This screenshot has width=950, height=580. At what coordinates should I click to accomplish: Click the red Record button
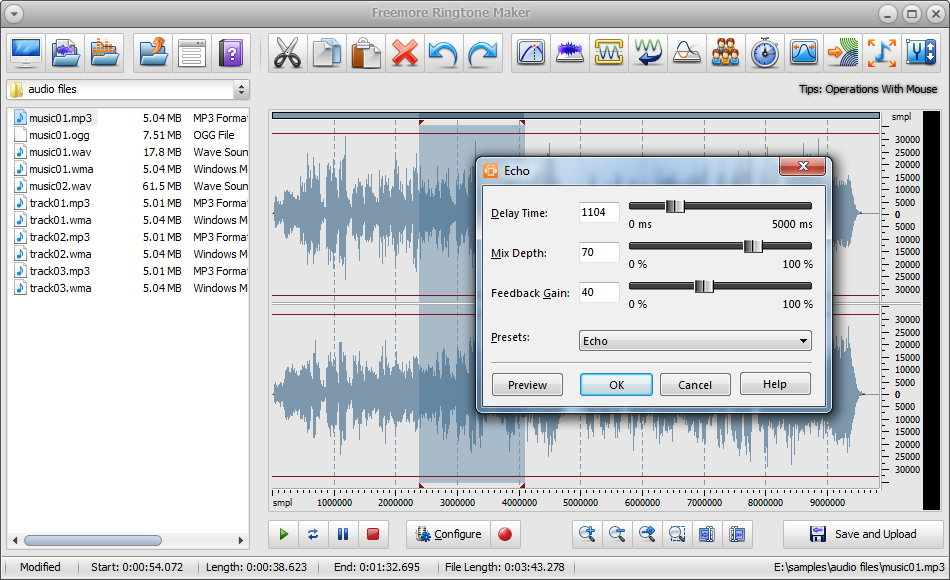point(505,535)
